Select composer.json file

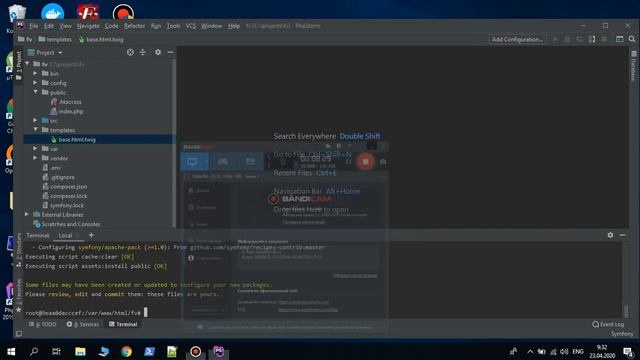click(x=64, y=186)
